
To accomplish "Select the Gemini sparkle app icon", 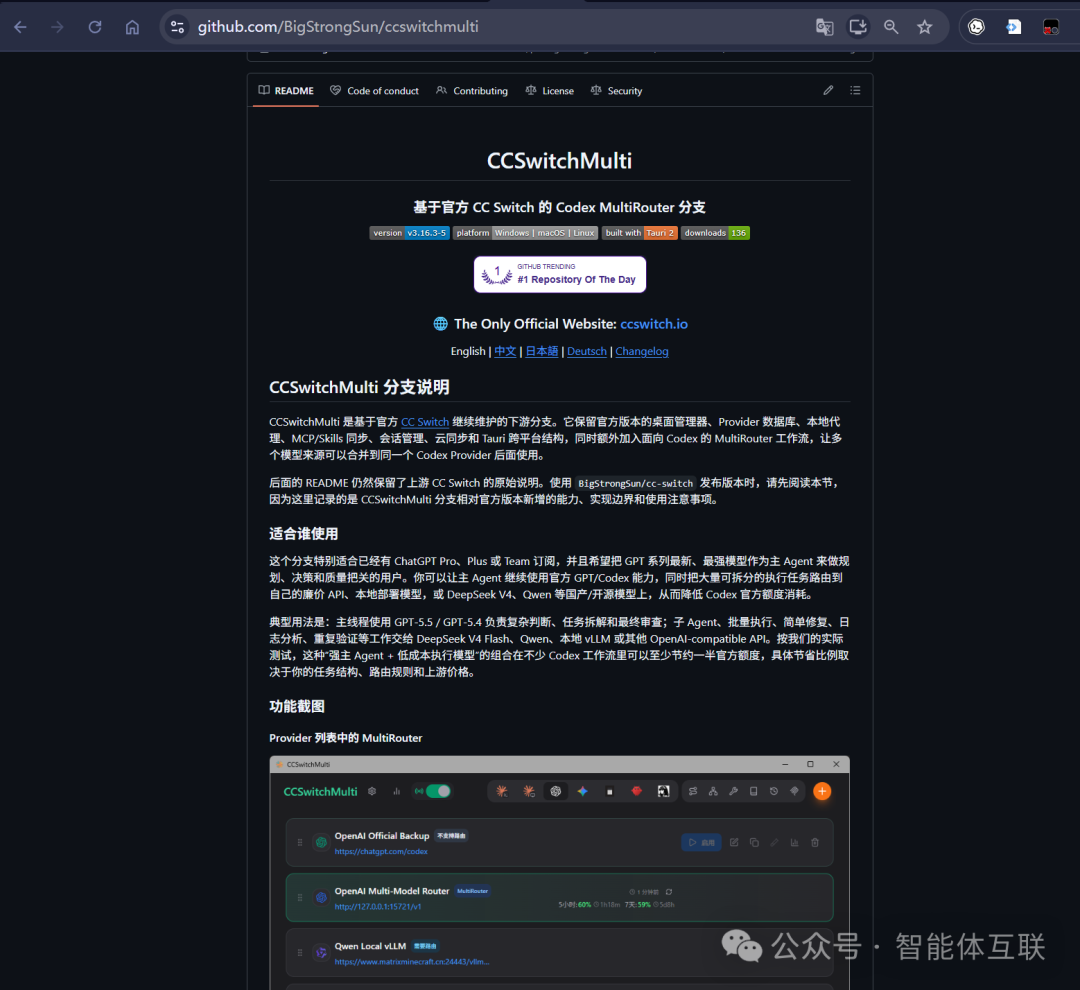I will click(x=583, y=791).
